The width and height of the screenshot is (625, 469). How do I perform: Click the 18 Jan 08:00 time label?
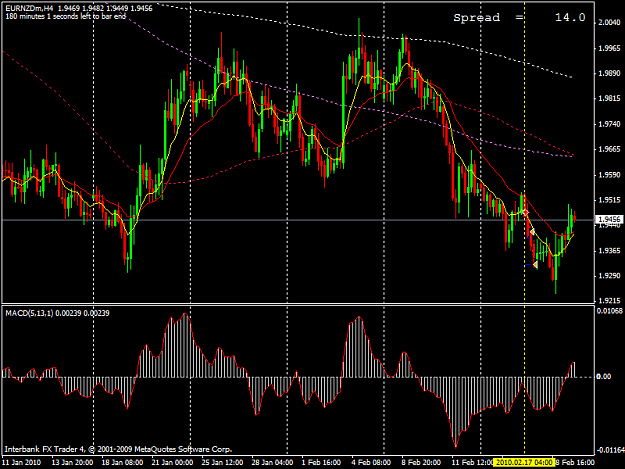click(x=122, y=462)
